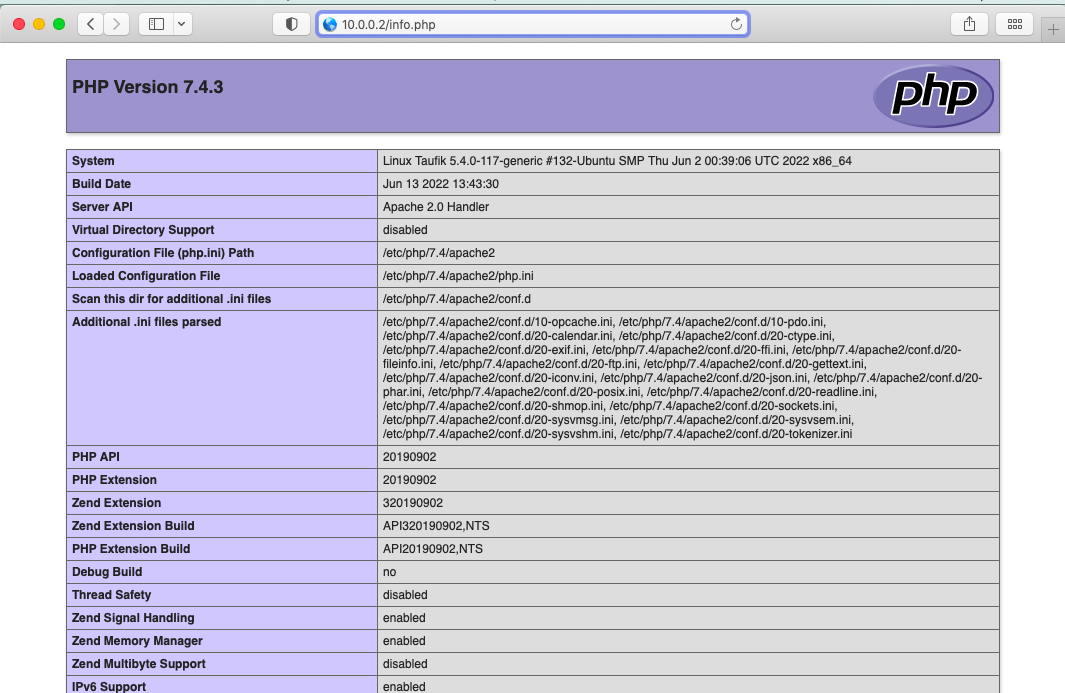Select the Debug Build value no
1065x693 pixels.
tap(389, 573)
